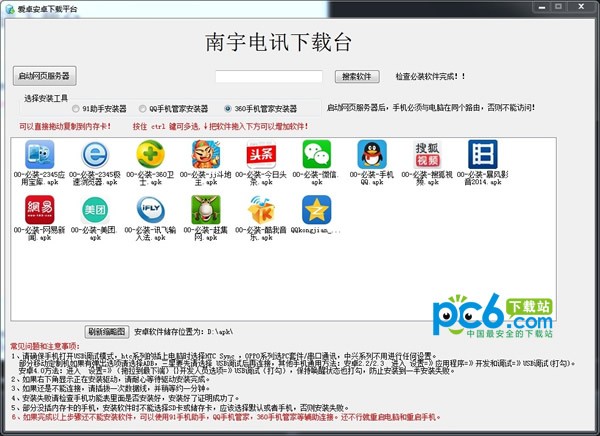Click the 启动网页服务器 button
The image size is (600, 436).
pyautogui.click(x=44, y=76)
